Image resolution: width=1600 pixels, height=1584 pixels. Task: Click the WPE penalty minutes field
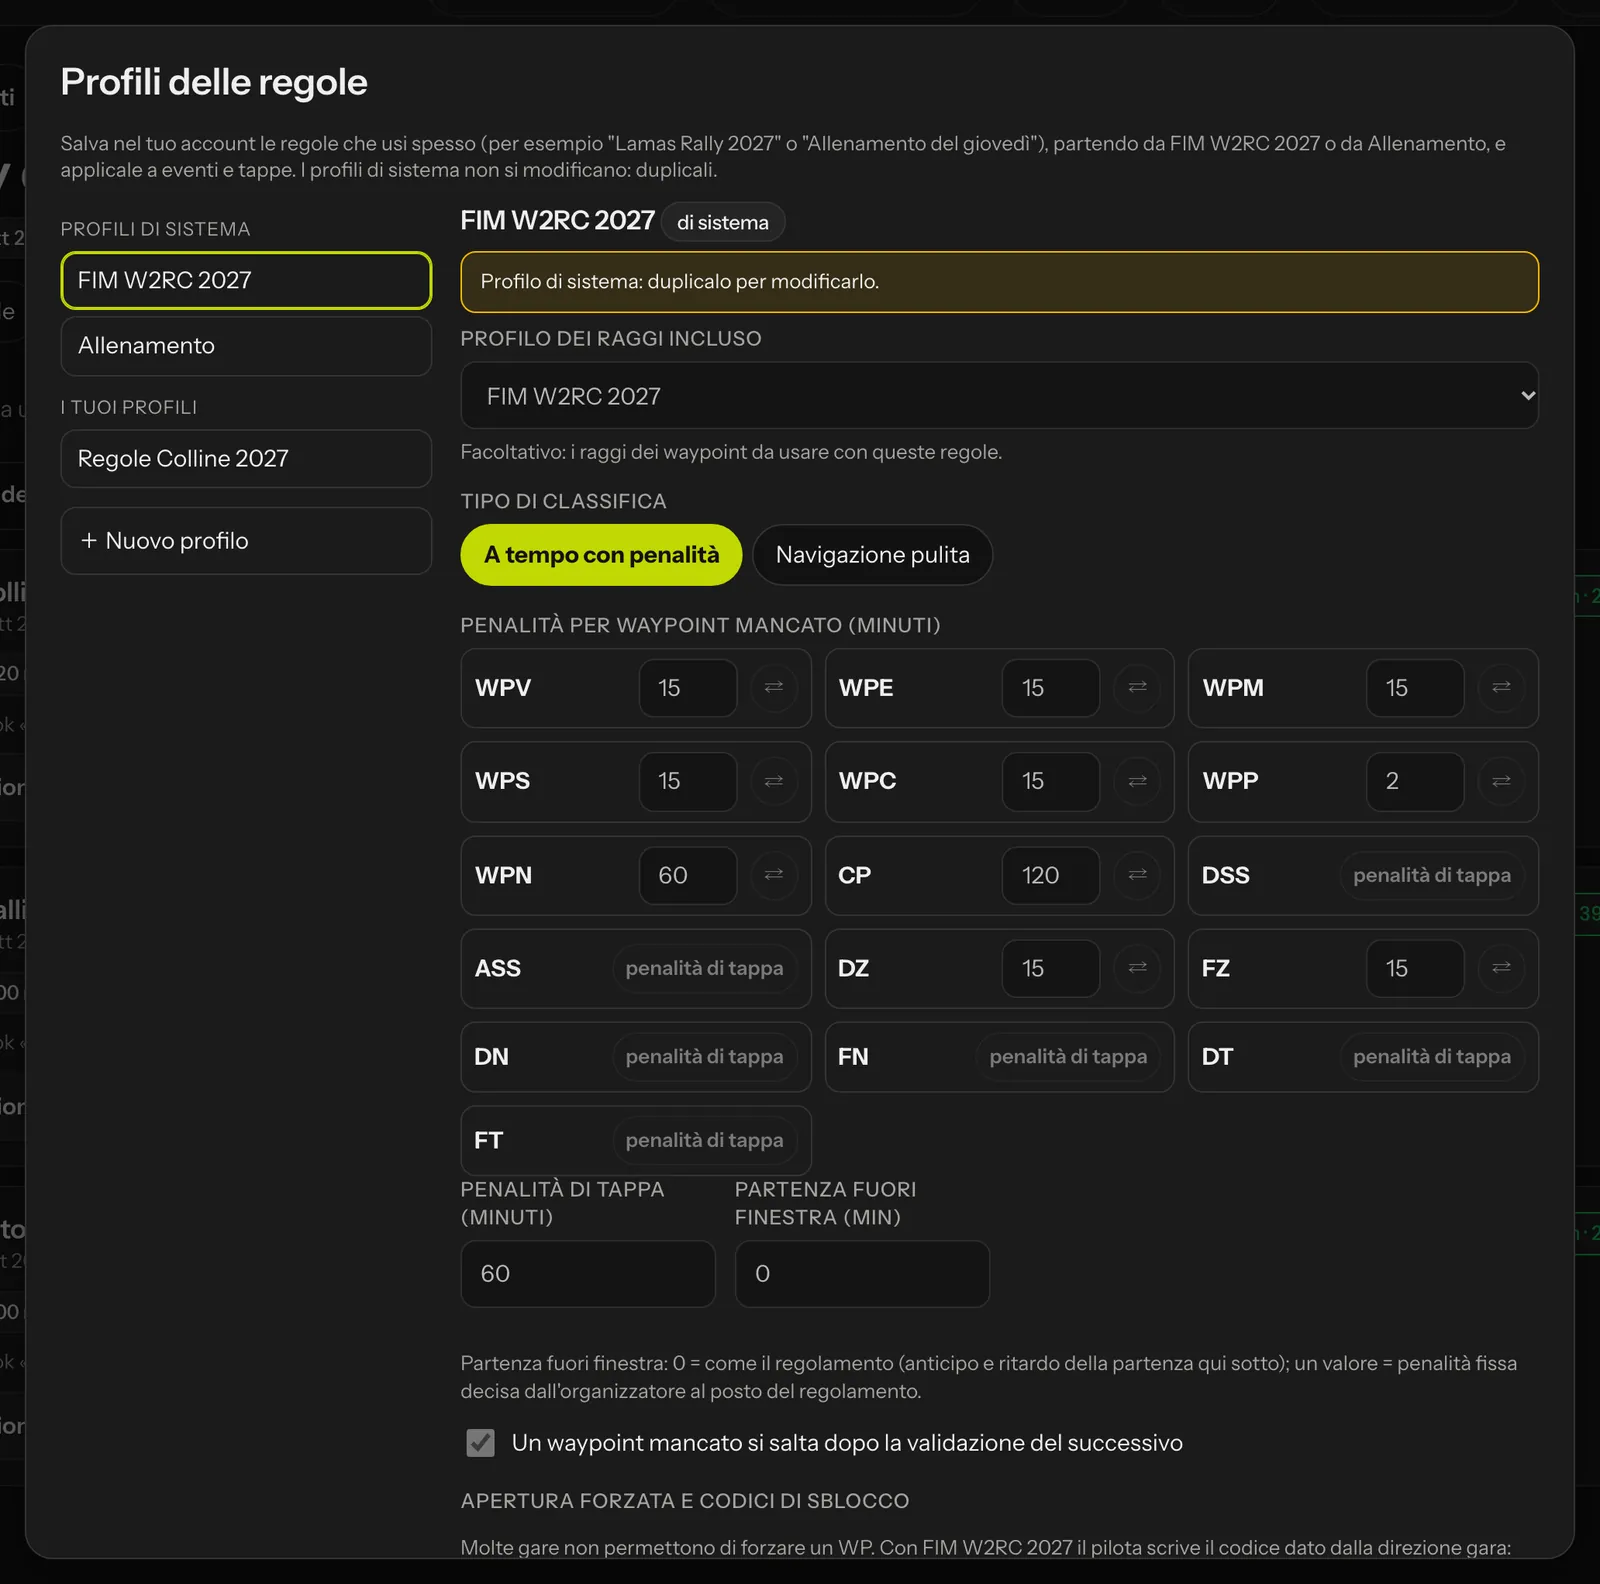(1051, 688)
